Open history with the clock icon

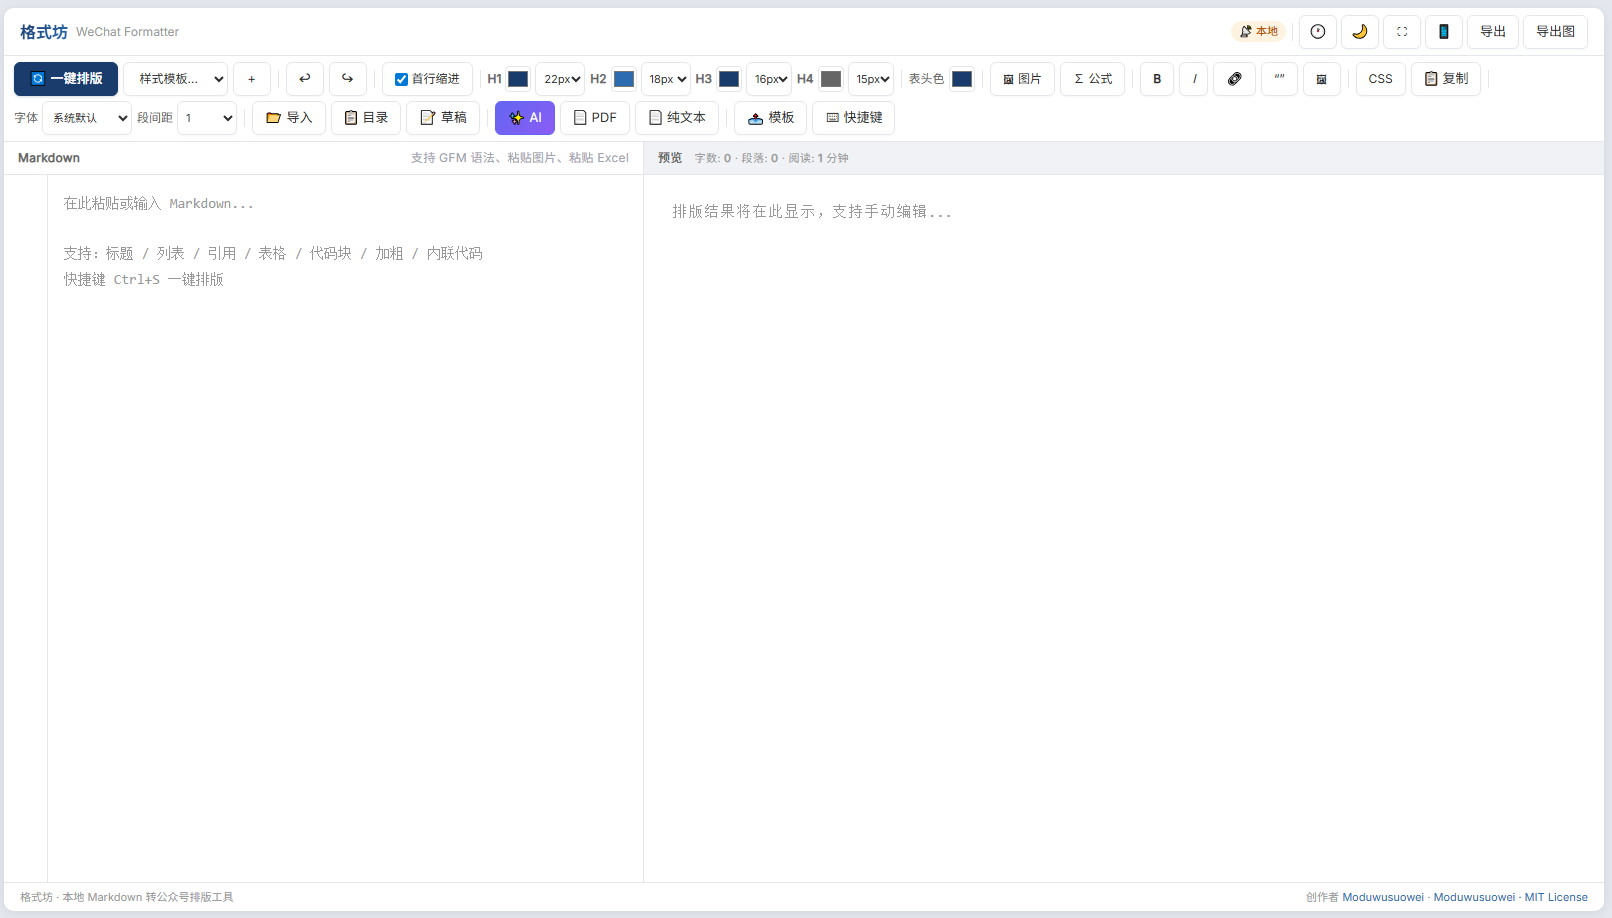tap(1317, 32)
